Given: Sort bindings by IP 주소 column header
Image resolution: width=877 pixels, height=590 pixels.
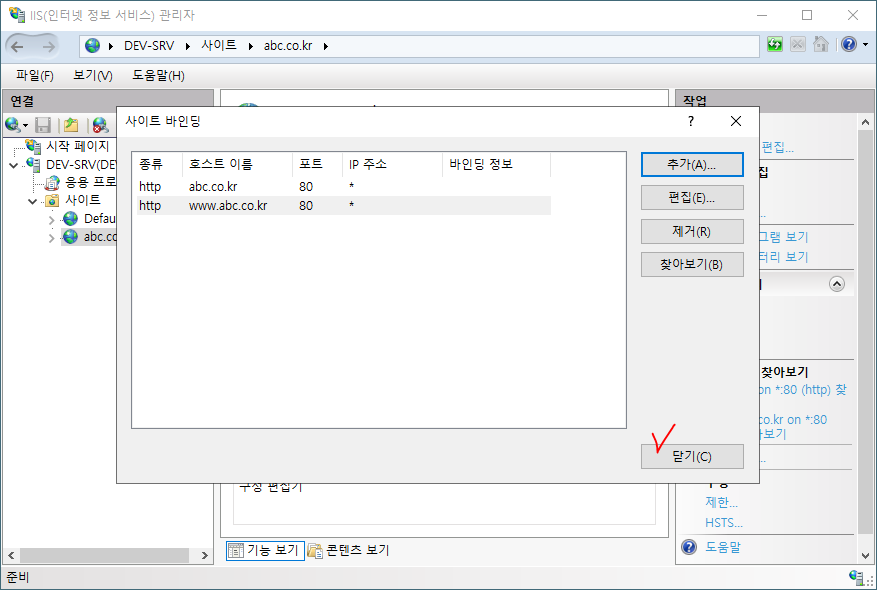Looking at the screenshot, I should [392, 164].
